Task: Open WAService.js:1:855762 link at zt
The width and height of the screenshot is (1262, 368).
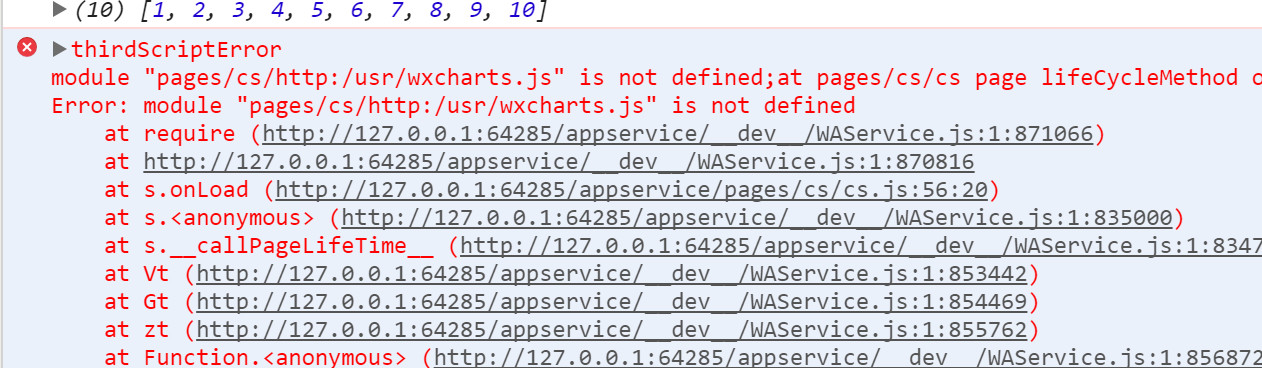Action: (613, 330)
